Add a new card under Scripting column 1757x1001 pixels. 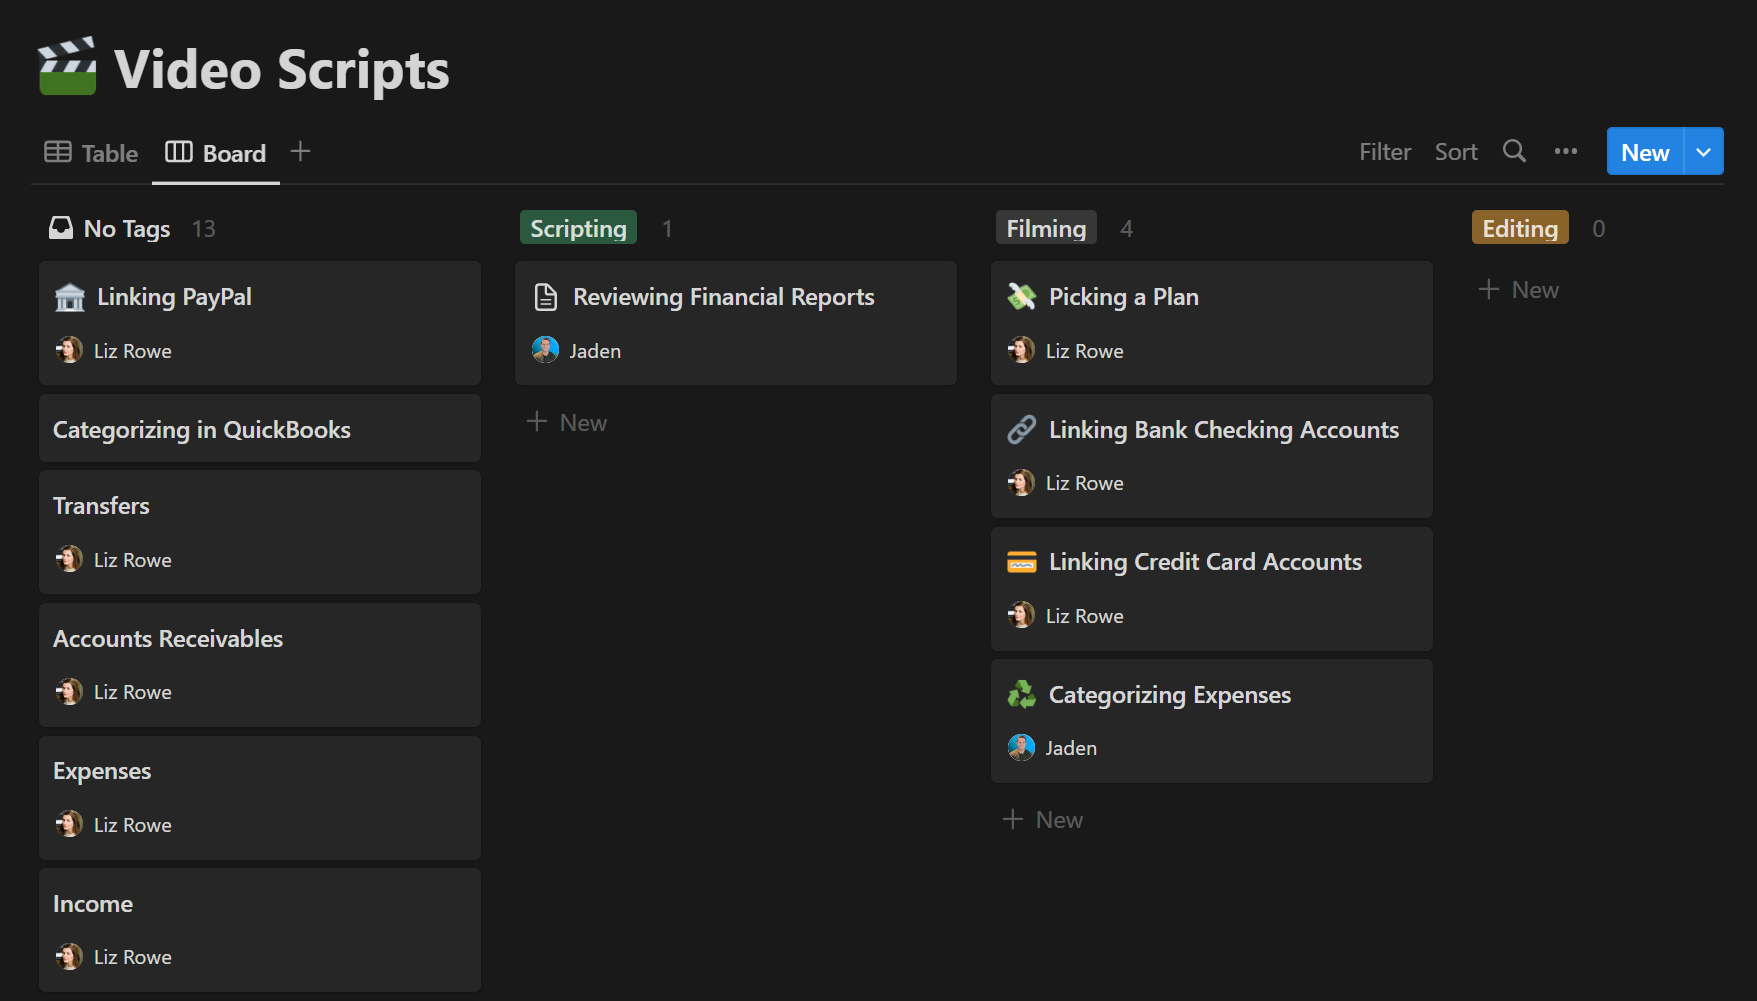(x=567, y=423)
